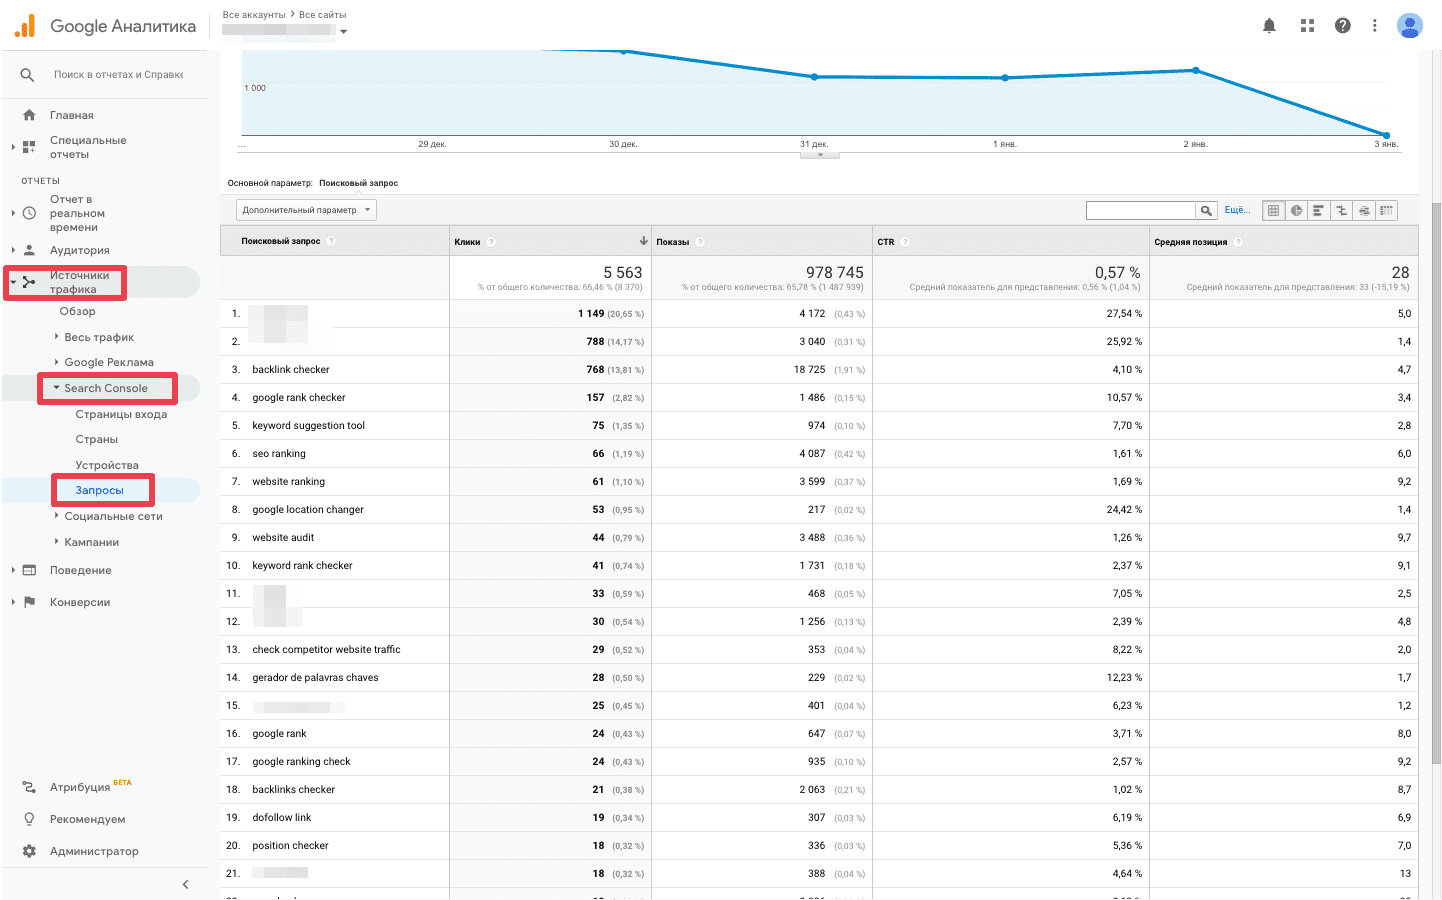
Task: Click help icon next to Показы header
Action: [x=700, y=242]
